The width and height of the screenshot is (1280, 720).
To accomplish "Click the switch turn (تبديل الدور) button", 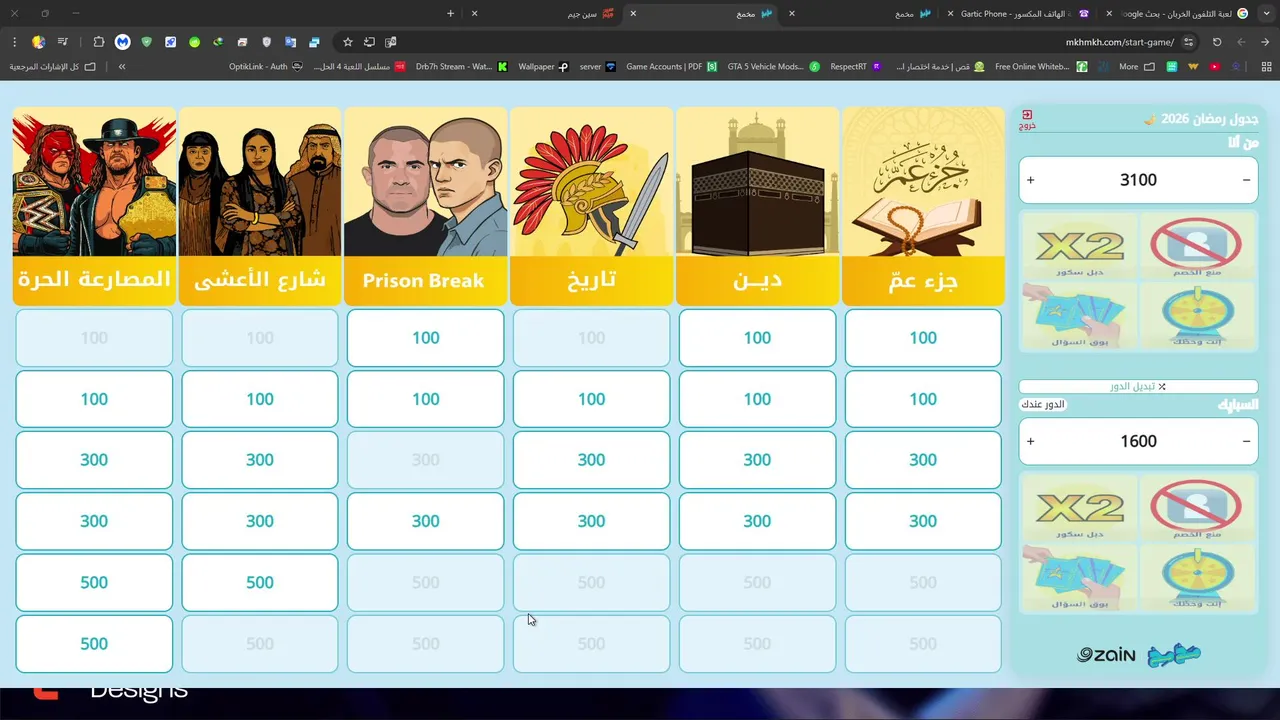I will tap(1139, 386).
